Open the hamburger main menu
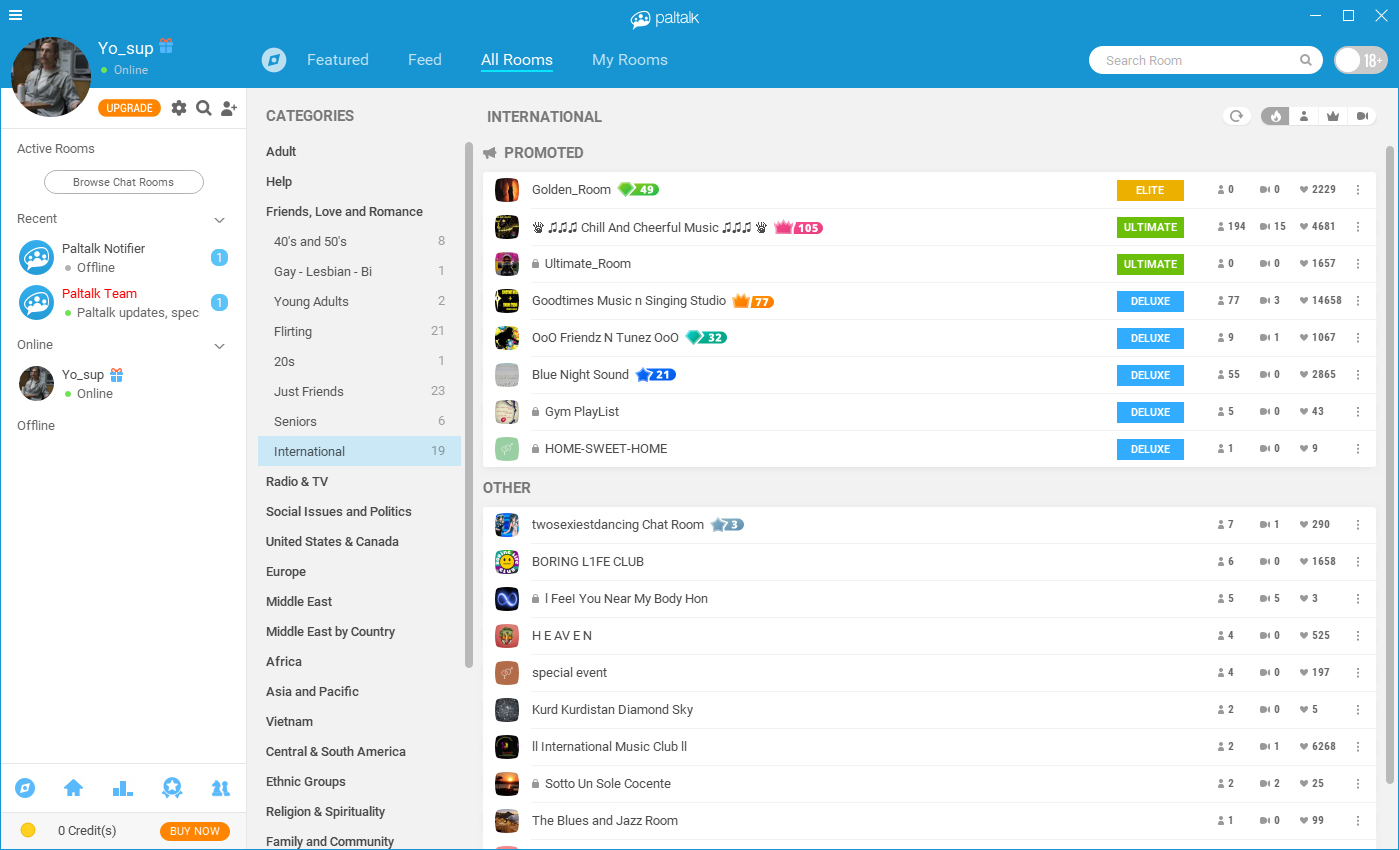Image resolution: width=1399 pixels, height=850 pixels. (x=15, y=15)
